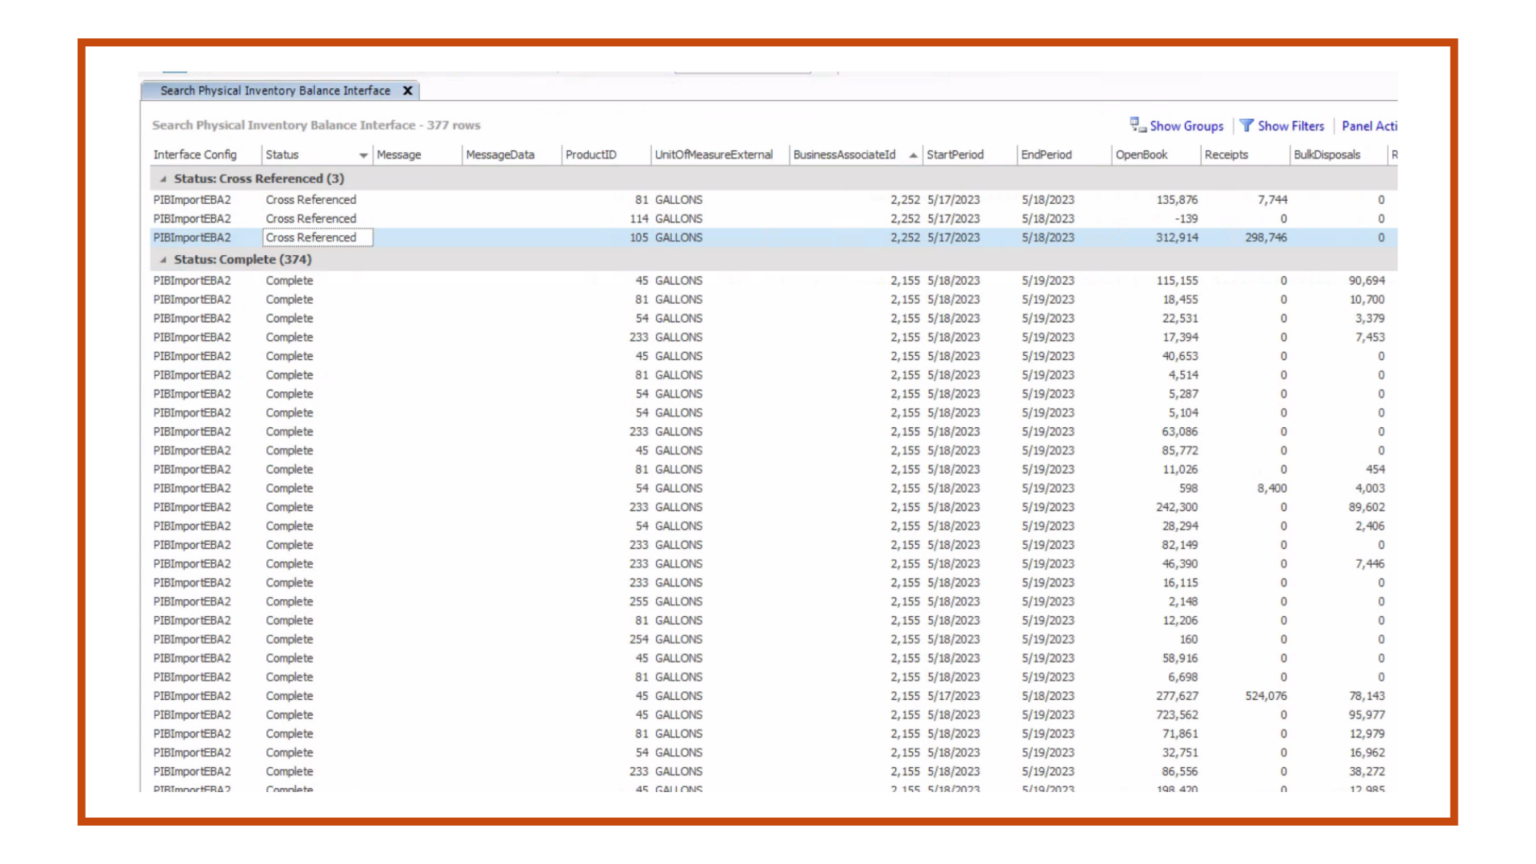Sort by BulkDisposals column header
Screen dimensions: 1536x864
tap(1327, 155)
